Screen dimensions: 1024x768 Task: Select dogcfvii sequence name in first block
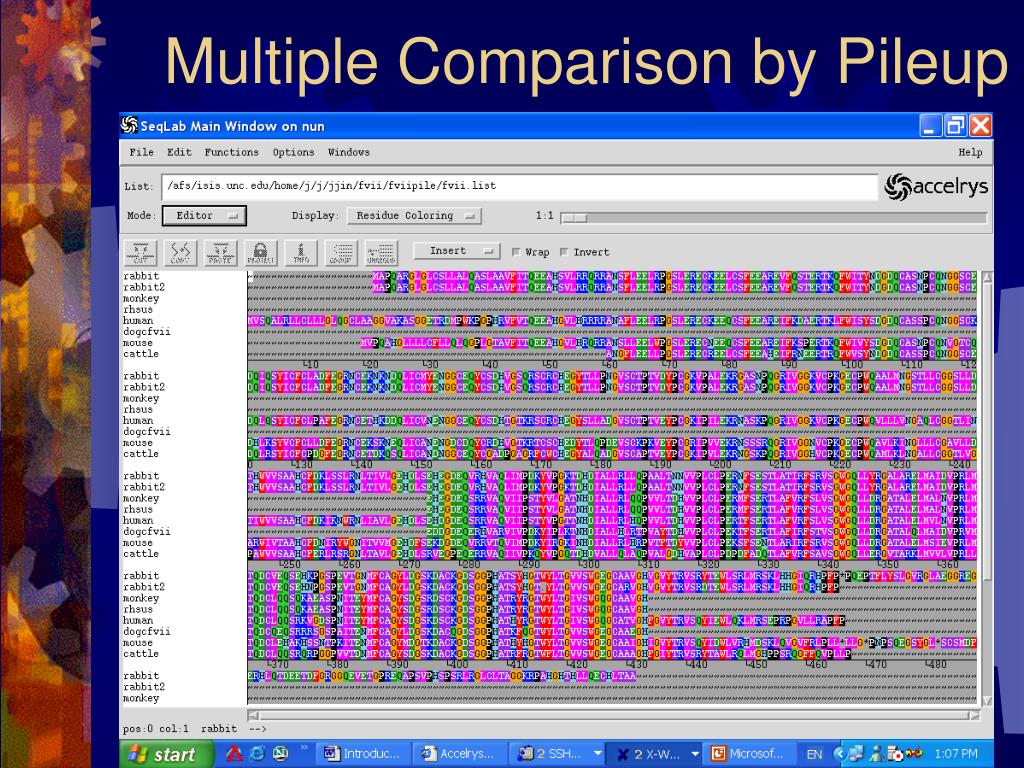[x=147, y=332]
